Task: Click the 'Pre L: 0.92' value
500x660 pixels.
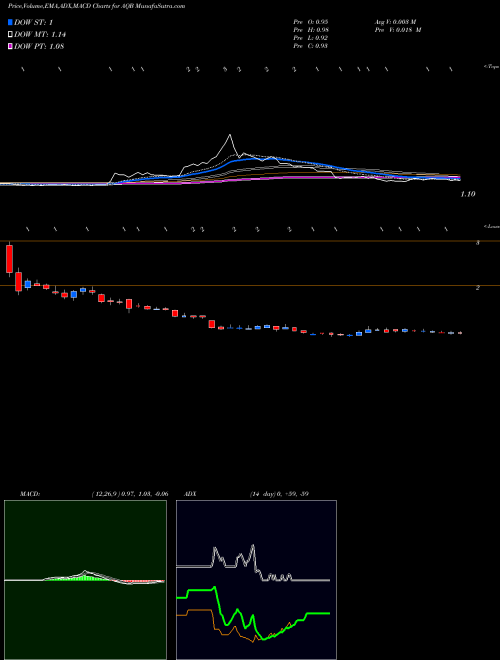Action: tap(311, 37)
